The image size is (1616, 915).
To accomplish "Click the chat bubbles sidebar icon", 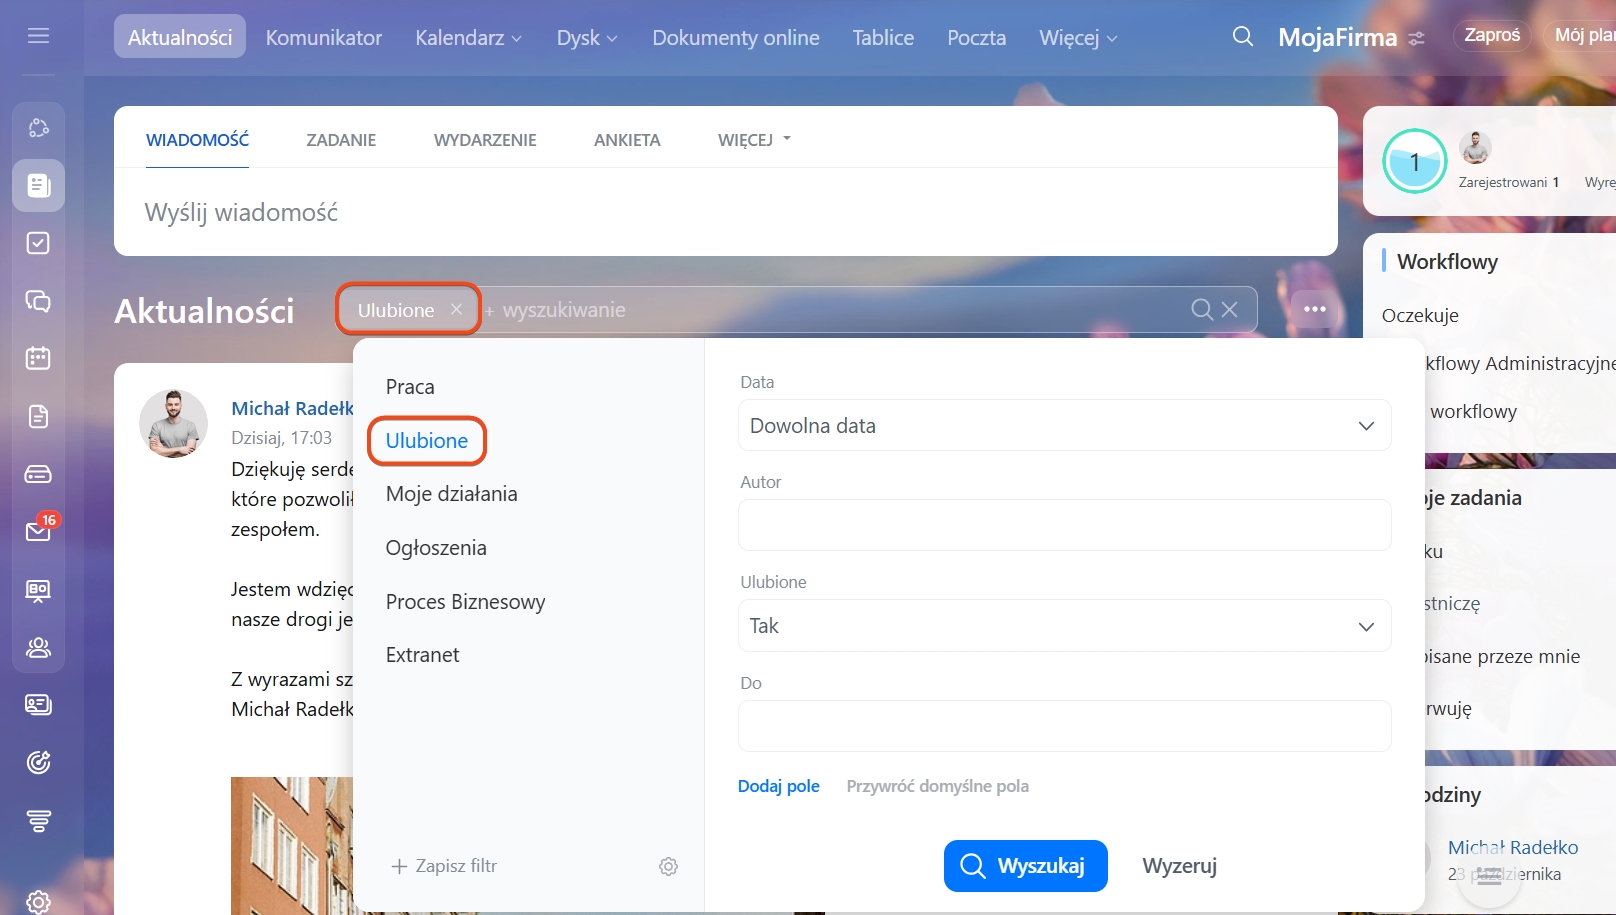I will (38, 301).
